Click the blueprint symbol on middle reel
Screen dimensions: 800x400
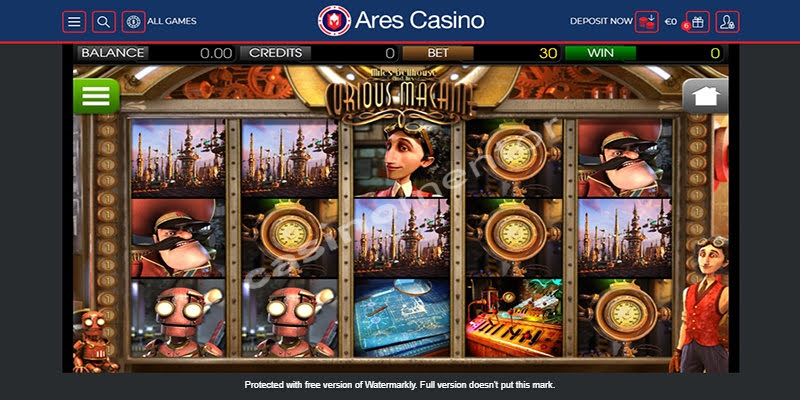pyautogui.click(x=402, y=317)
